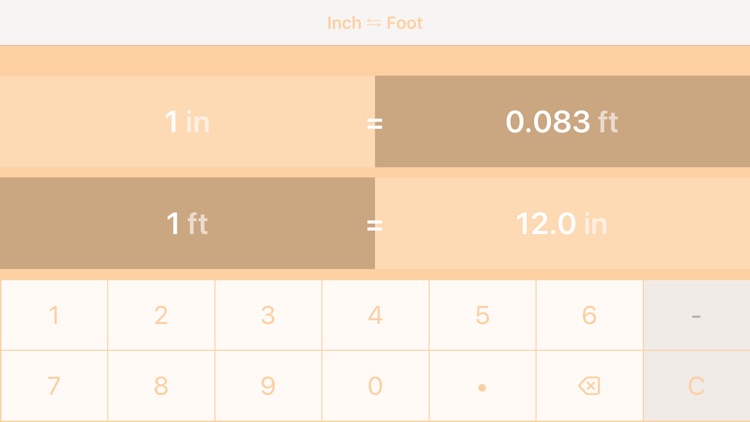Tap the 0.083 ft result panel
The image size is (750, 422).
(562, 122)
